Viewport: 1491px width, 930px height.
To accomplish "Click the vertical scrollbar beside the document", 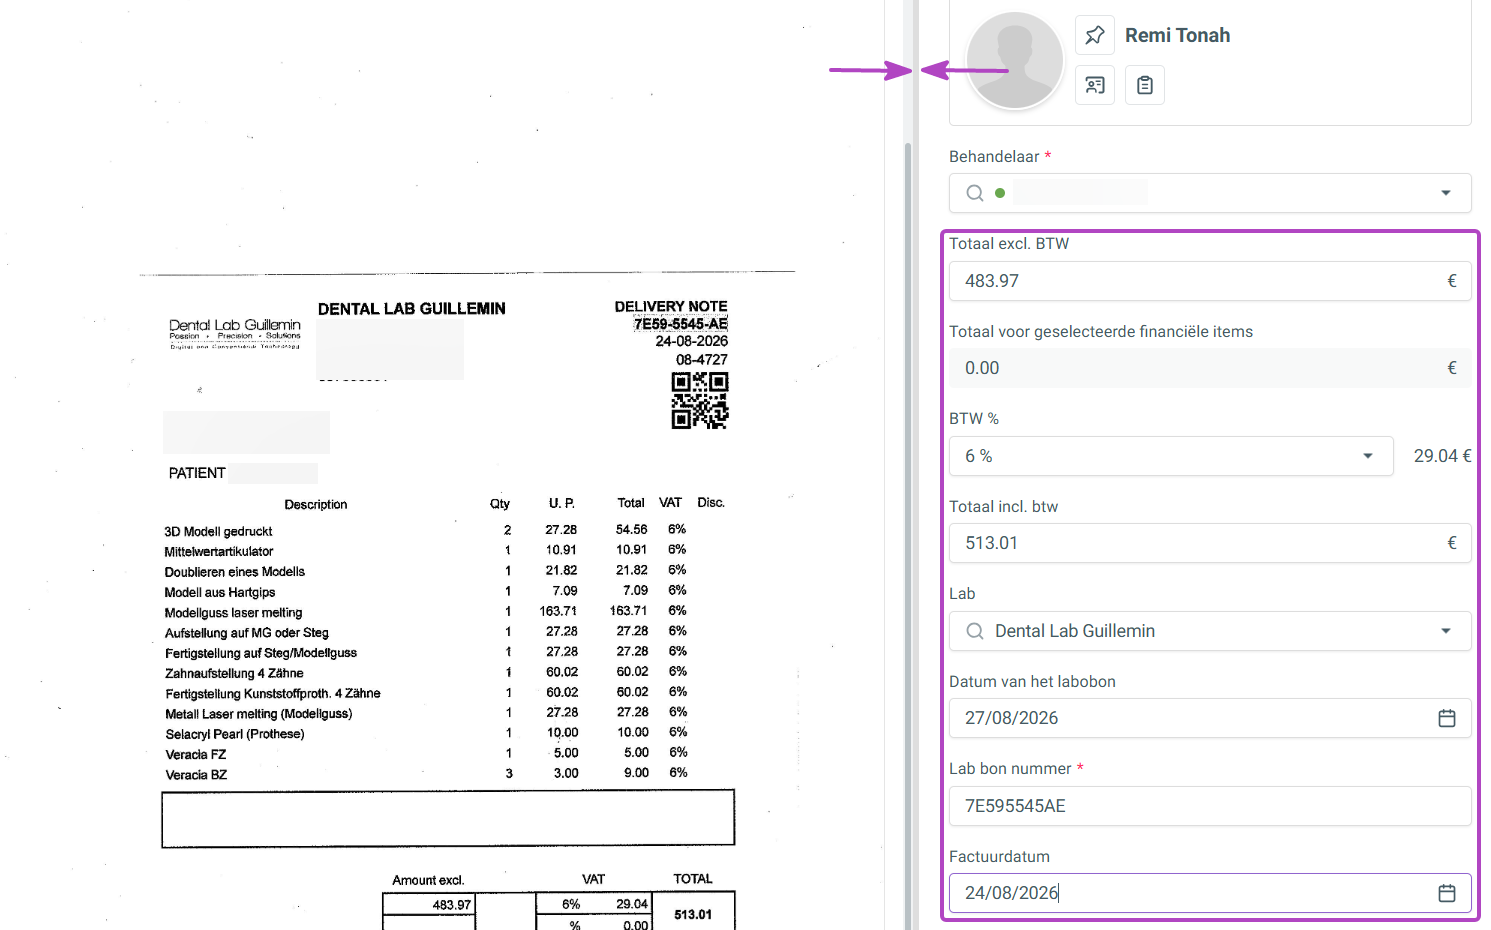I will point(908,535).
